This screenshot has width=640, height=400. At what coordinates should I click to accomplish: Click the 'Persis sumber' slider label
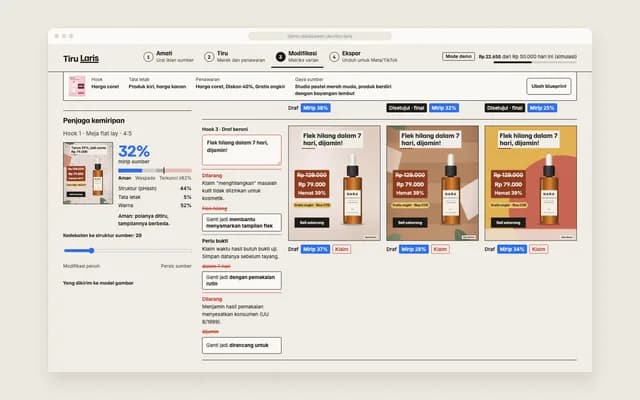176,266
